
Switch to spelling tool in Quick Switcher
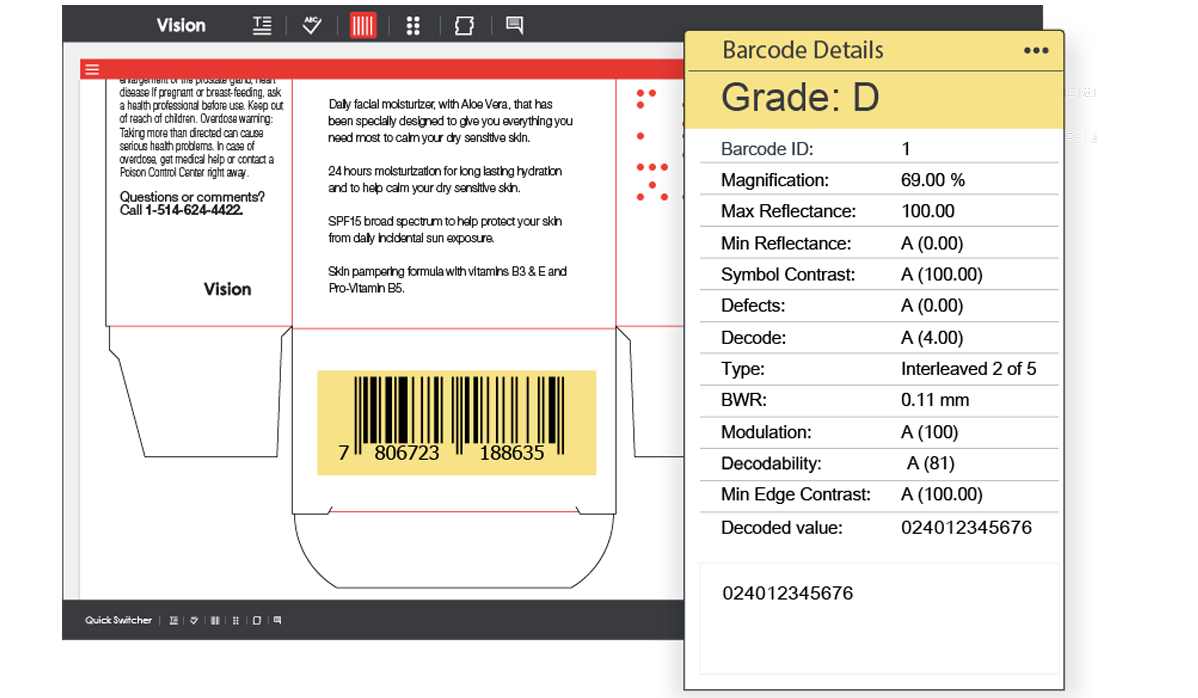[x=194, y=621]
